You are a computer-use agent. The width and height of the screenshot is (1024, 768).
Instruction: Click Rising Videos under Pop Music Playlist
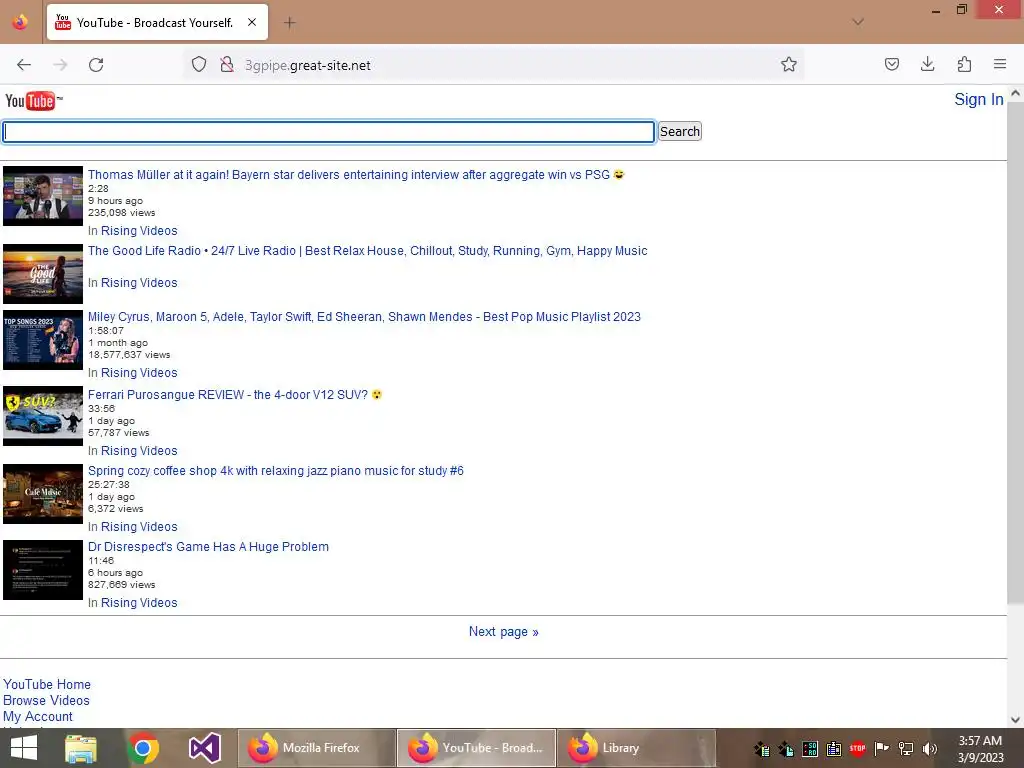coord(139,373)
